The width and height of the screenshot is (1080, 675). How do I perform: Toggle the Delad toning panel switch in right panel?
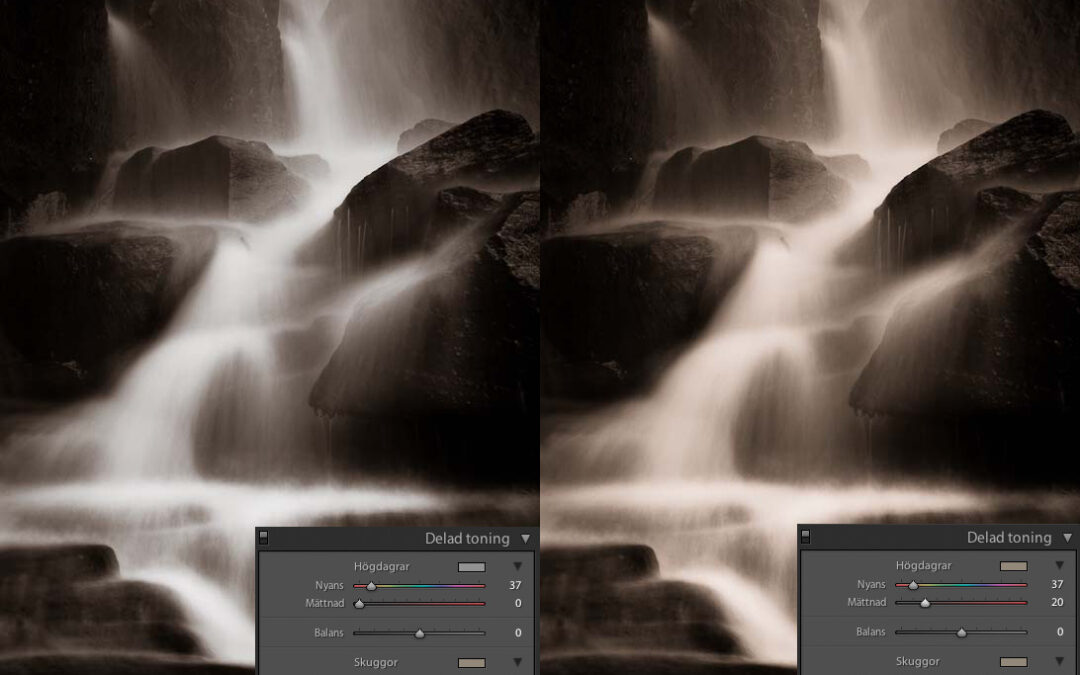click(806, 537)
